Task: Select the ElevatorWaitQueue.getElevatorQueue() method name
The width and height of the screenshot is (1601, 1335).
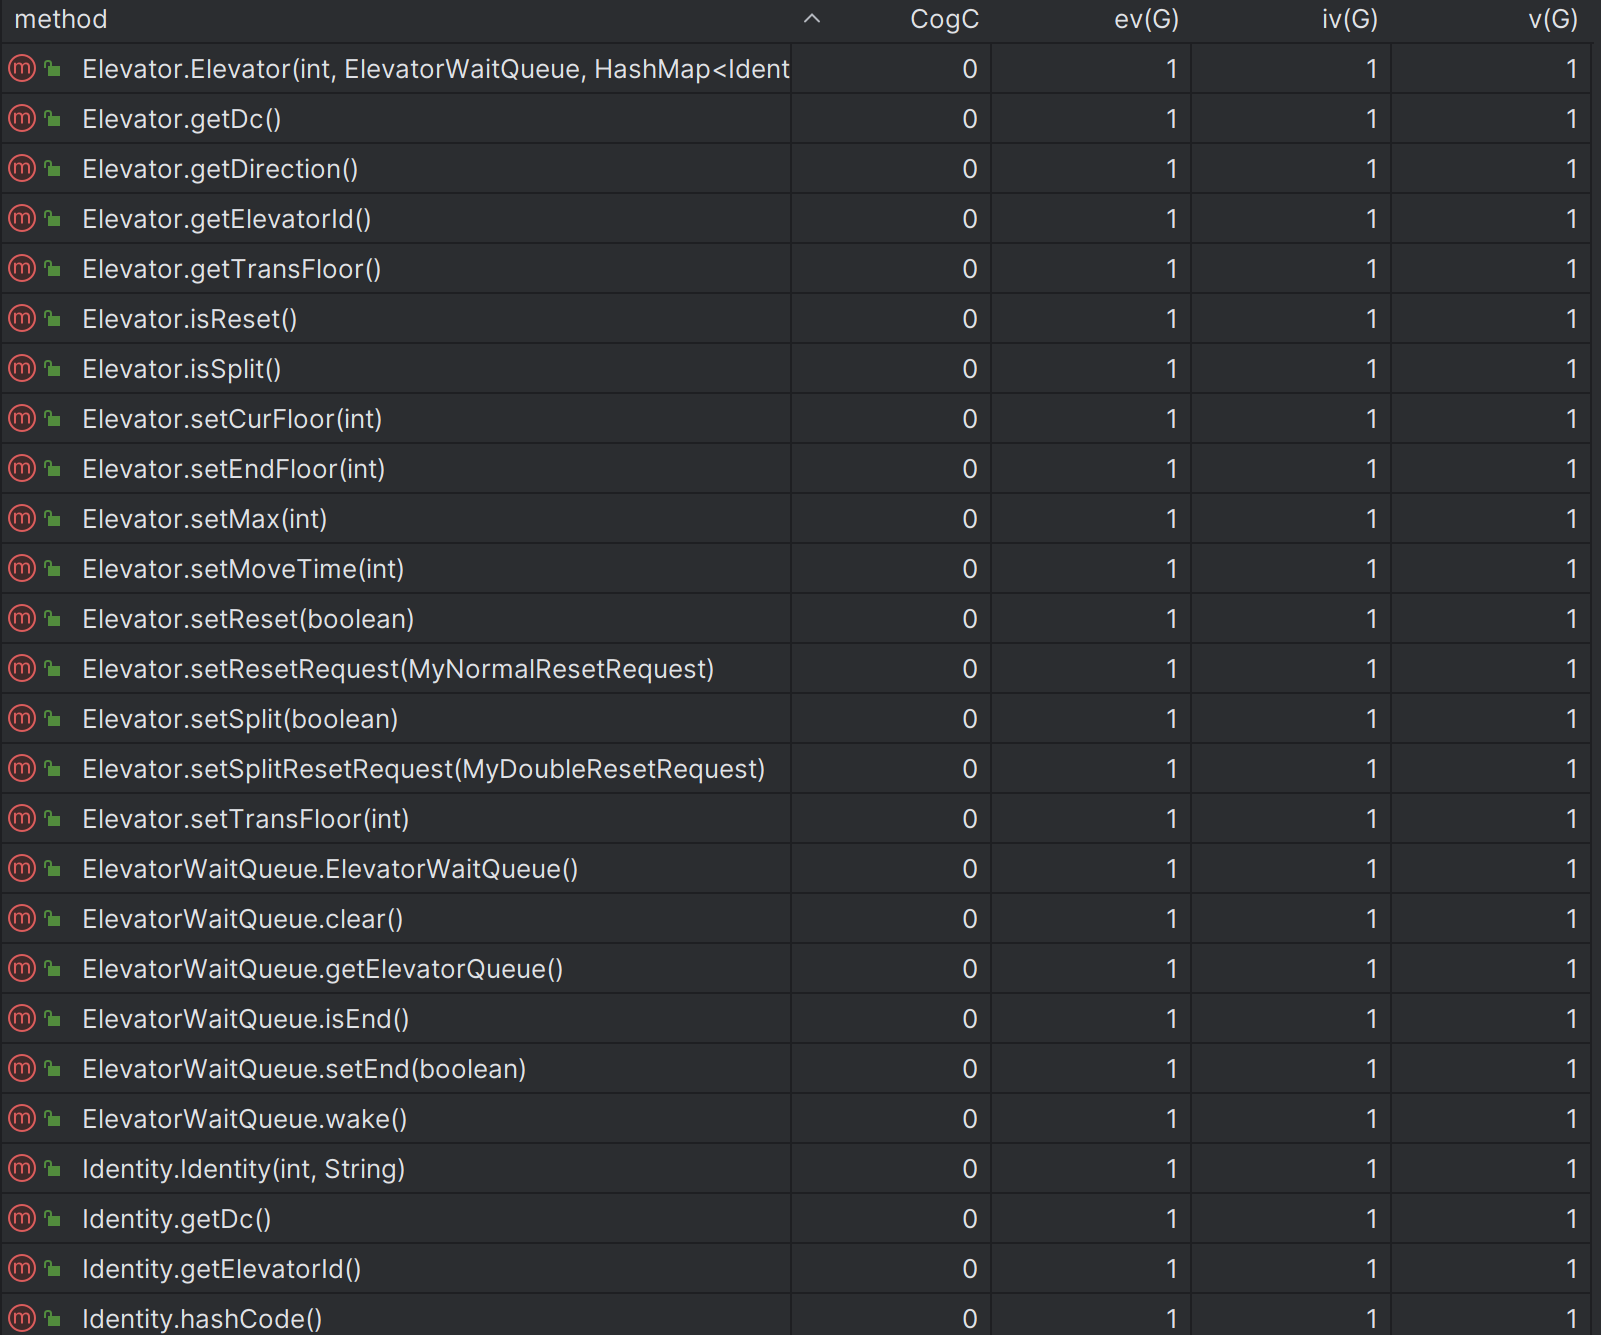Action: coord(322,969)
